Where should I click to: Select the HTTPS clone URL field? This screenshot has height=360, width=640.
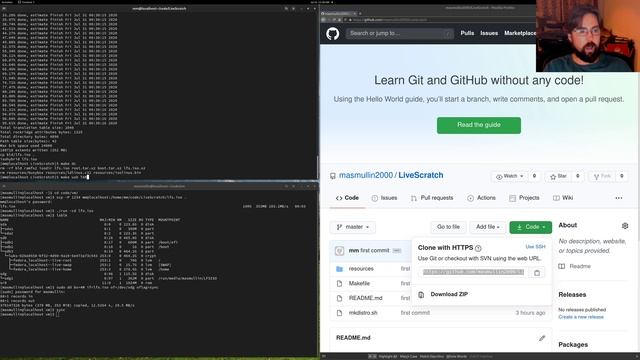pyautogui.click(x=473, y=272)
